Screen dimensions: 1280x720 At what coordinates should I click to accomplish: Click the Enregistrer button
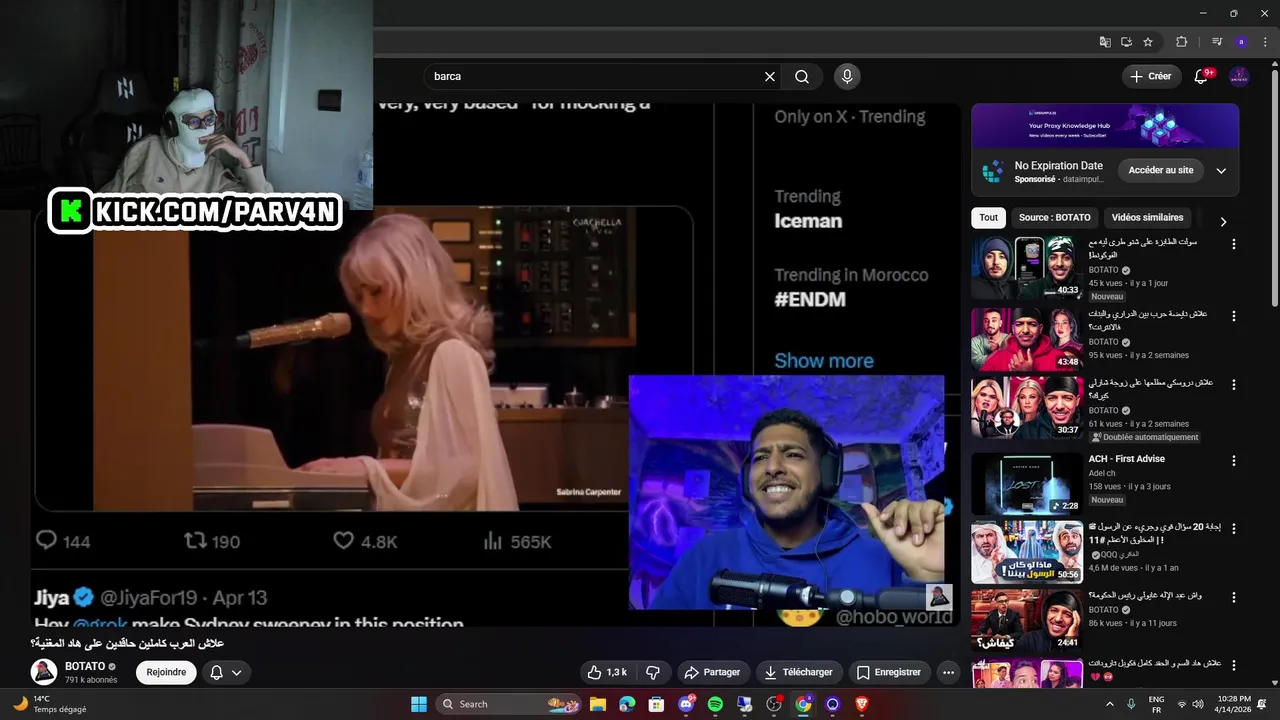click(888, 672)
